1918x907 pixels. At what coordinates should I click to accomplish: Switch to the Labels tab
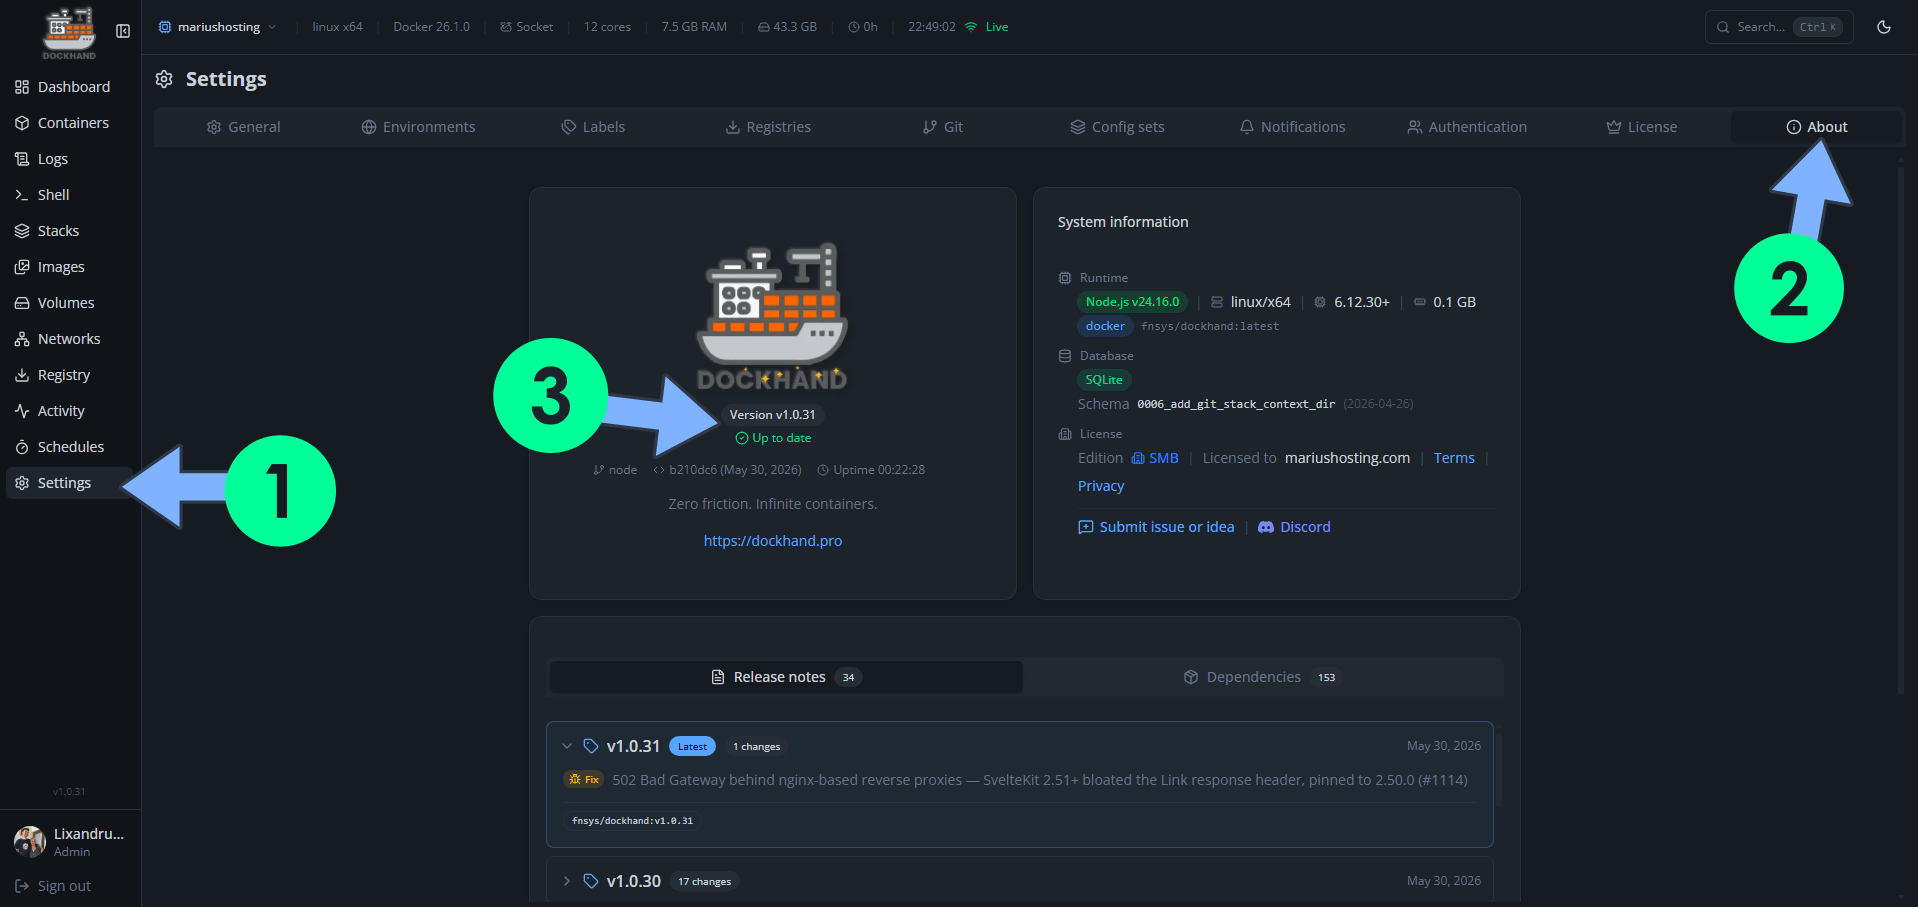pos(593,127)
